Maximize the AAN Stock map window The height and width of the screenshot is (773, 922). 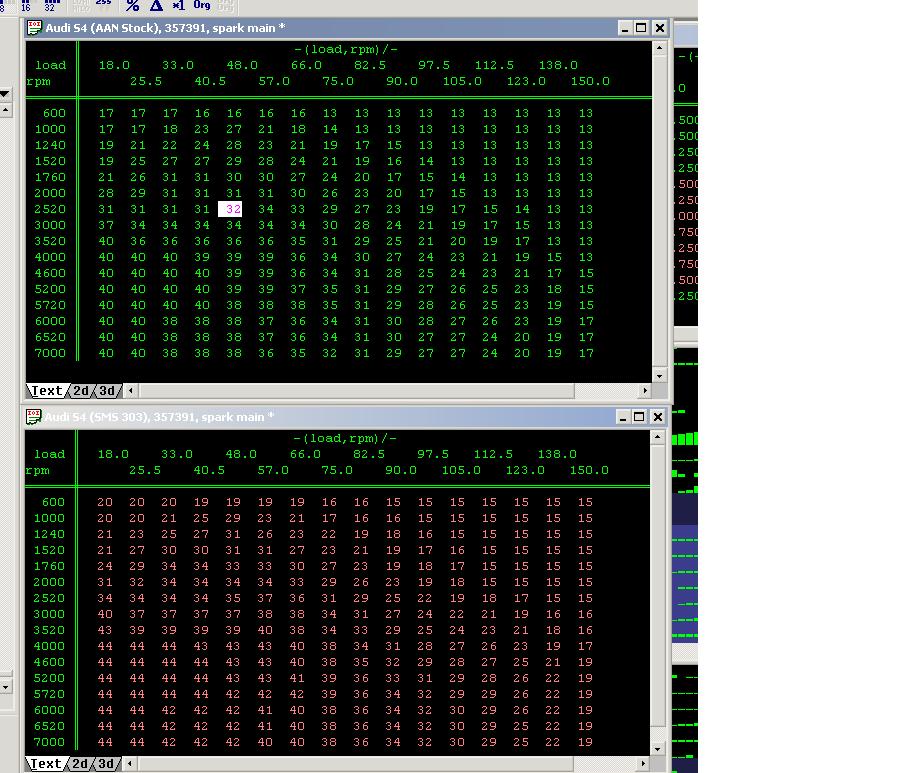click(x=642, y=28)
